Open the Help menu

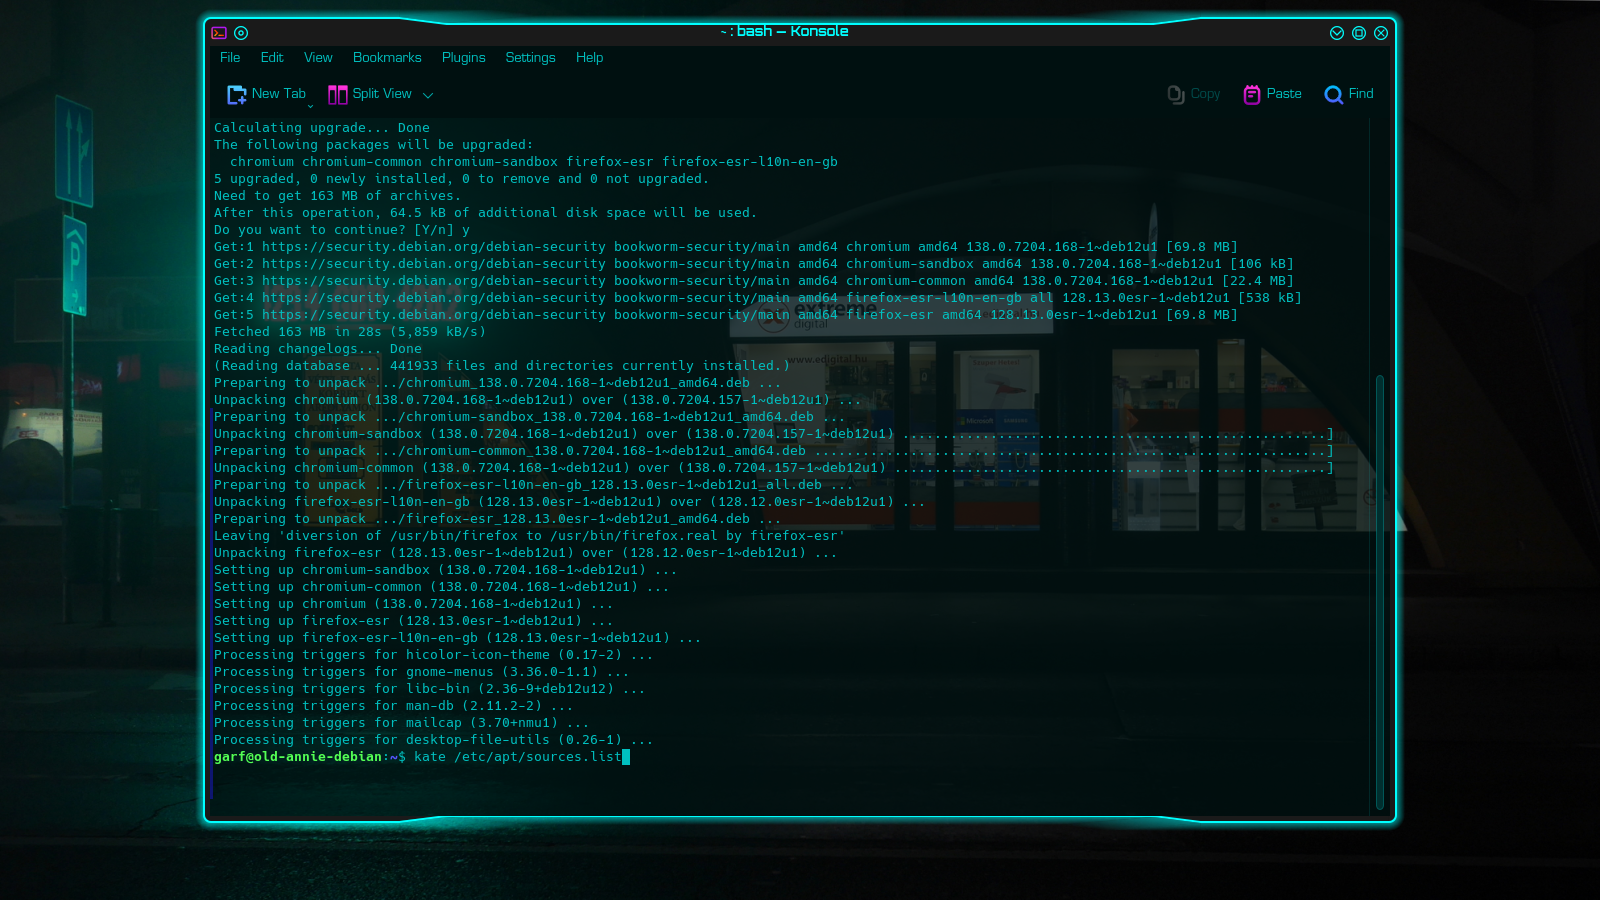pos(590,58)
